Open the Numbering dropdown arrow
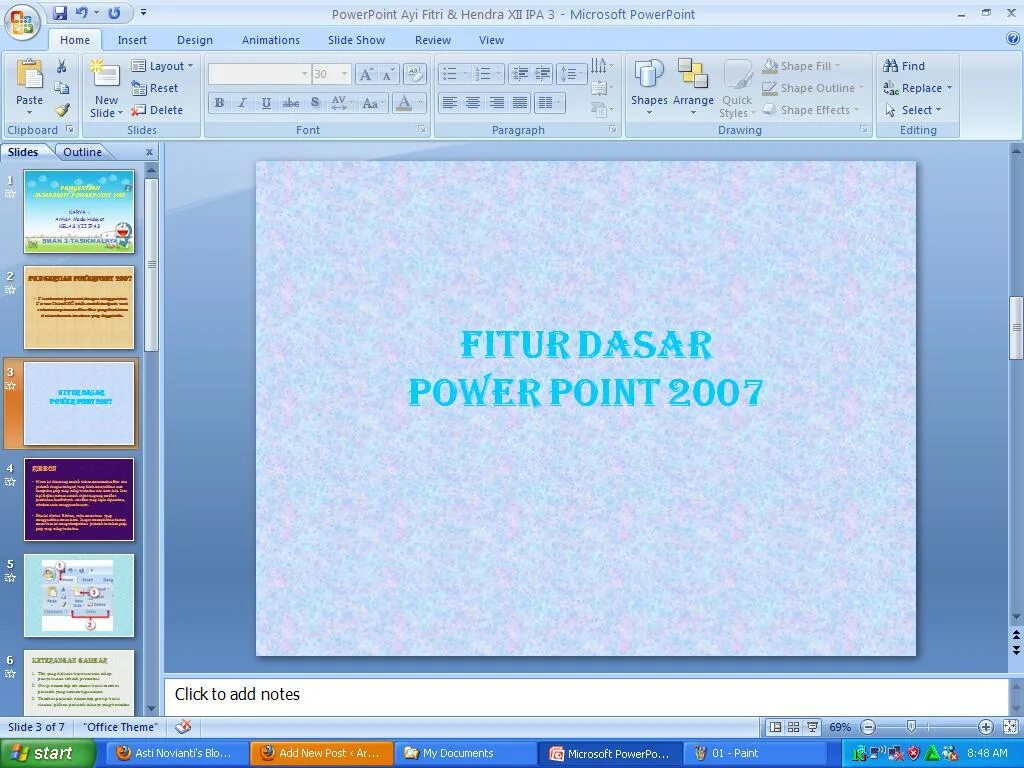This screenshot has height=768, width=1024. click(498, 74)
